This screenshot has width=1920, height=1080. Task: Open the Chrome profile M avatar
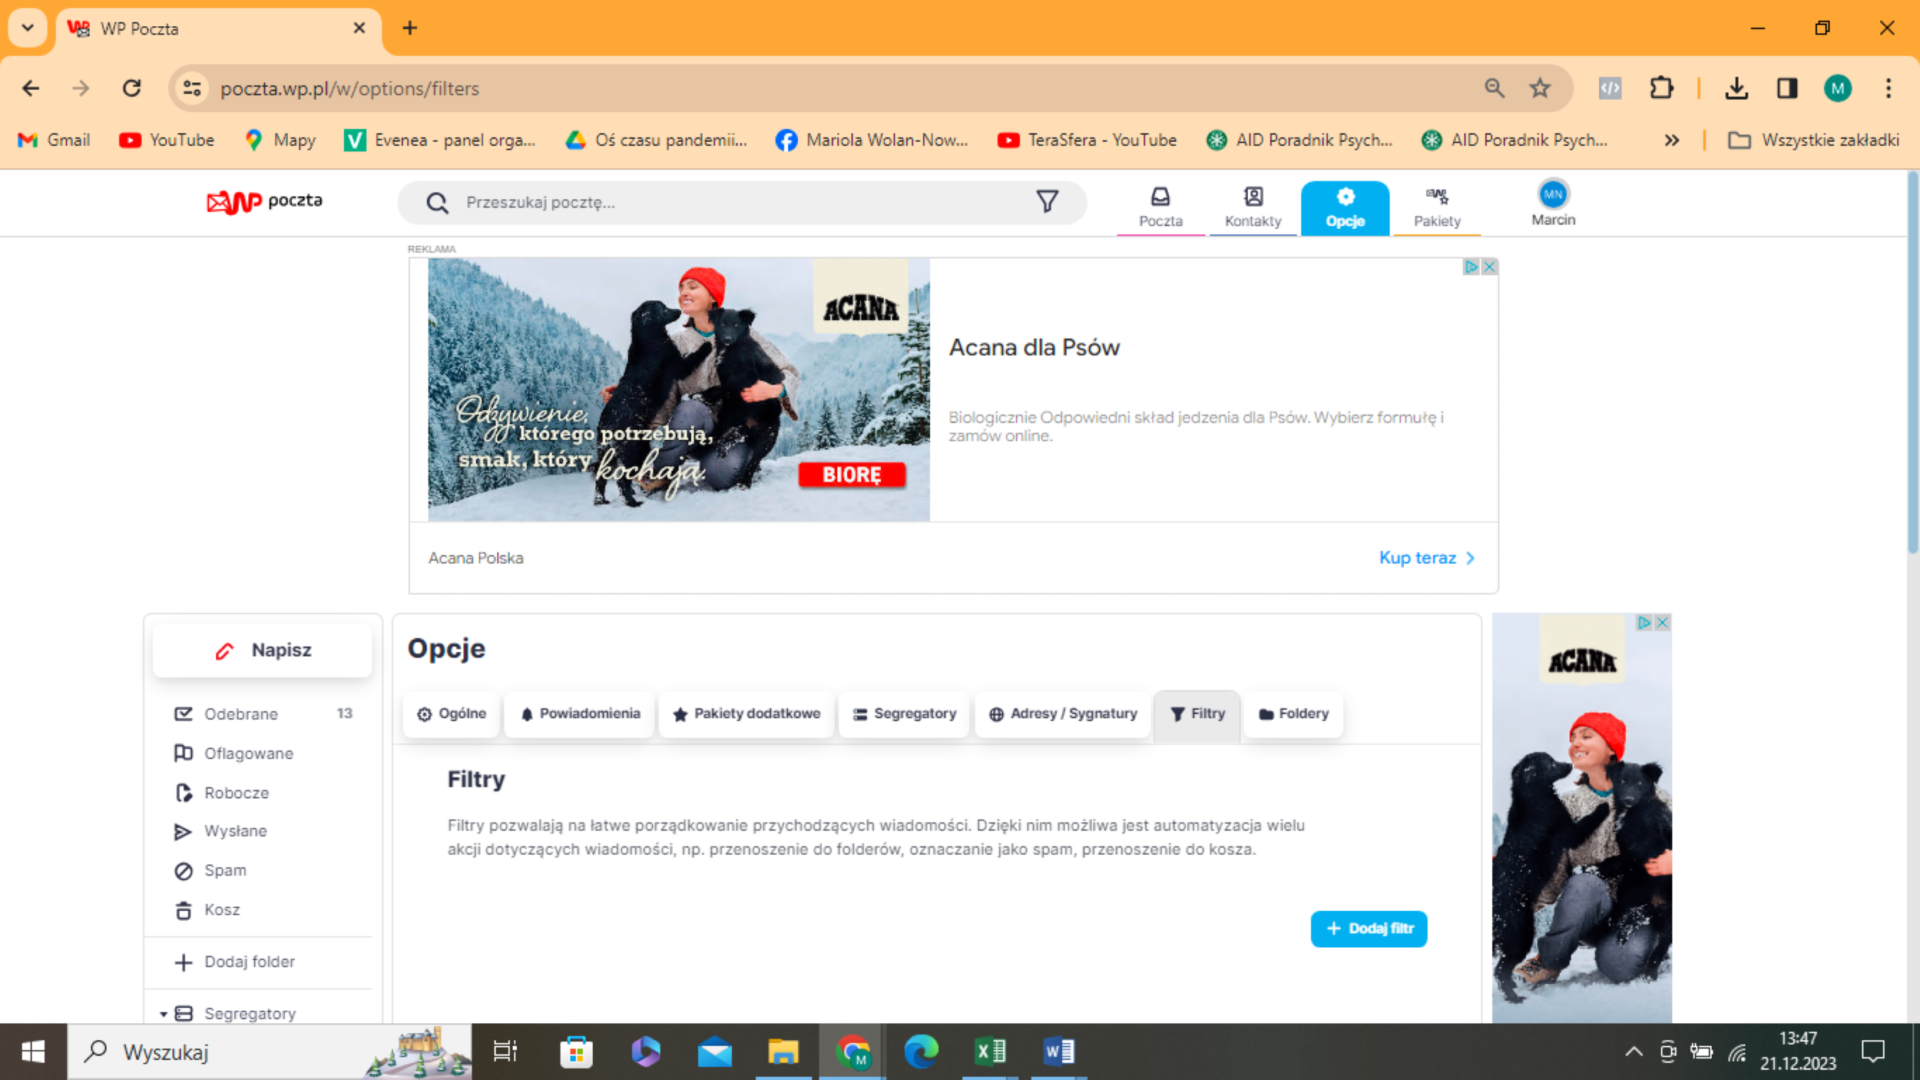point(1838,88)
